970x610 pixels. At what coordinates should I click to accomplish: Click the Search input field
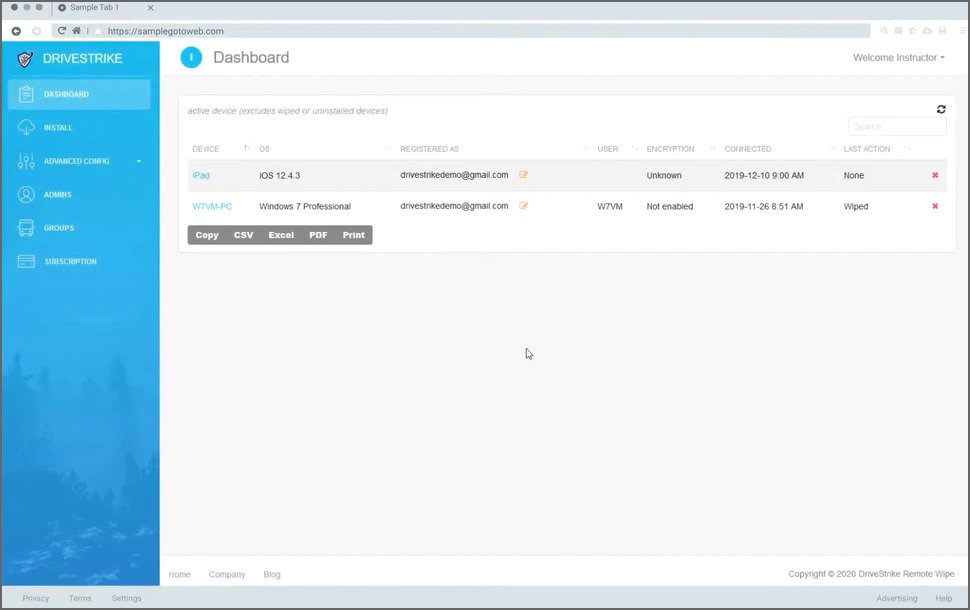click(x=896, y=126)
